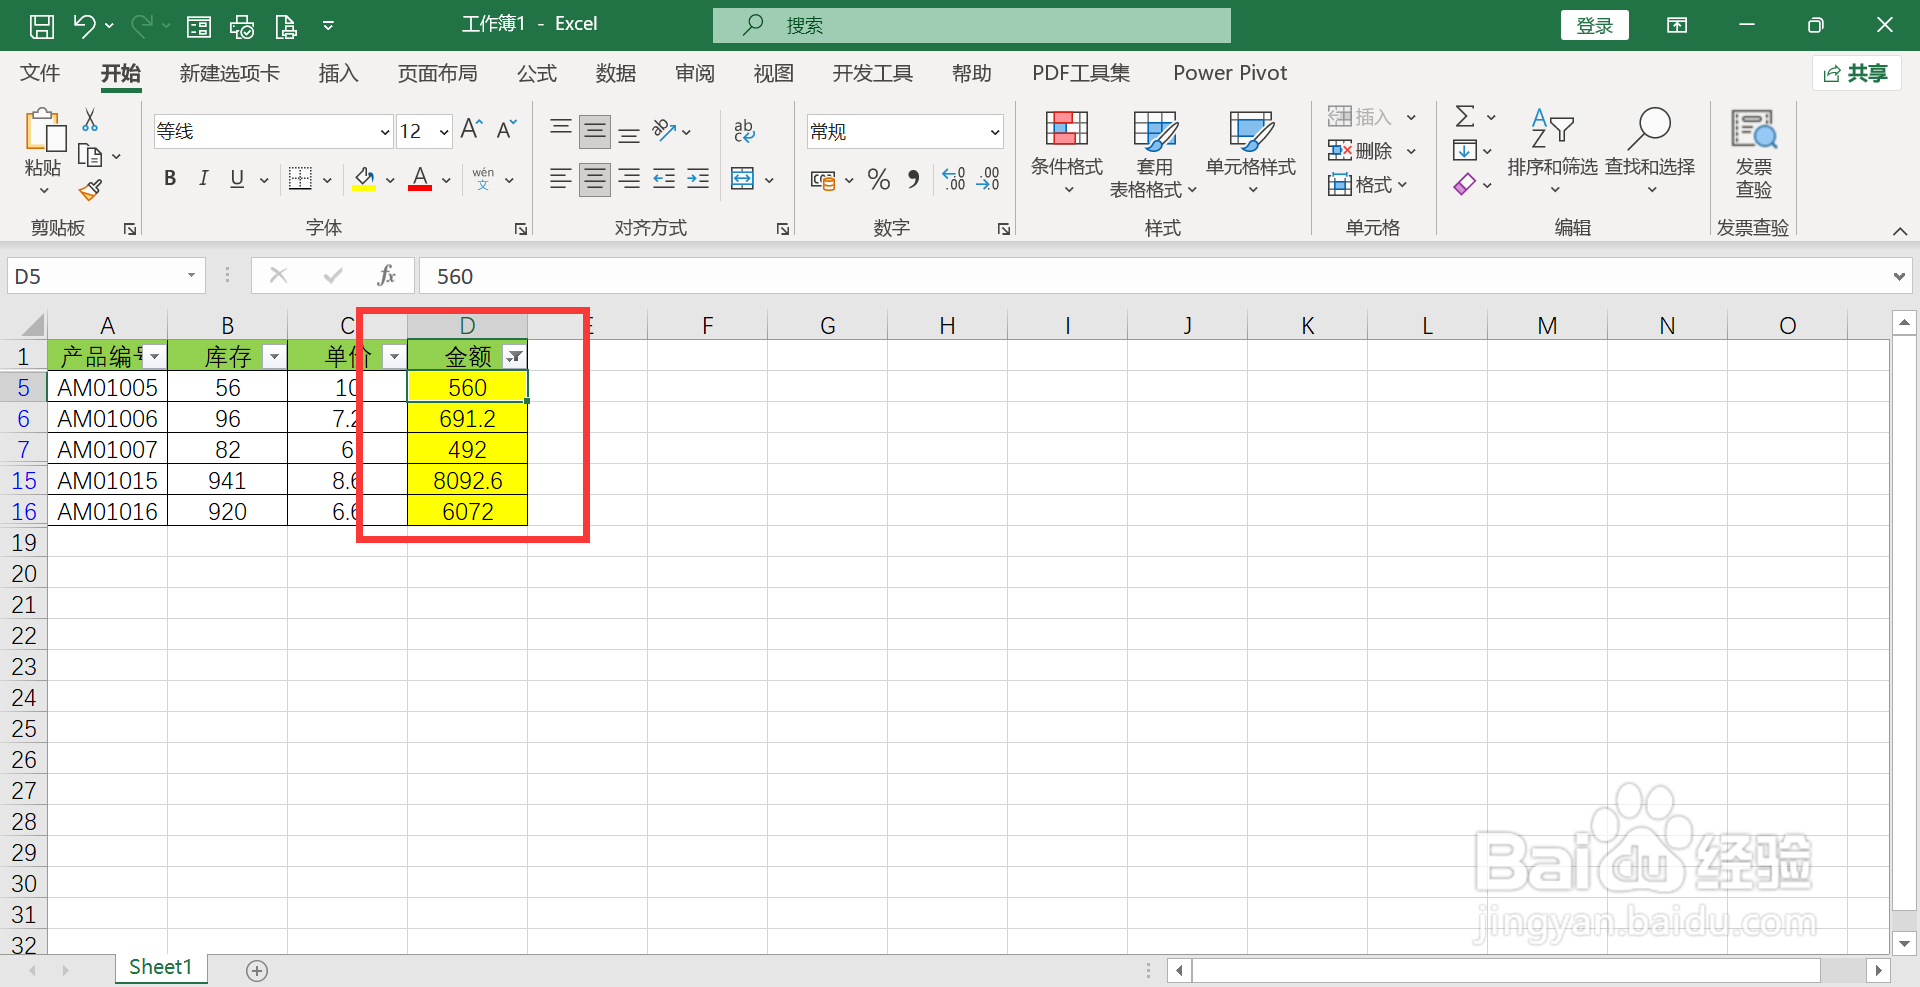This screenshot has width=1920, height=987.
Task: Click Decrease Decimal icon
Action: (x=988, y=179)
